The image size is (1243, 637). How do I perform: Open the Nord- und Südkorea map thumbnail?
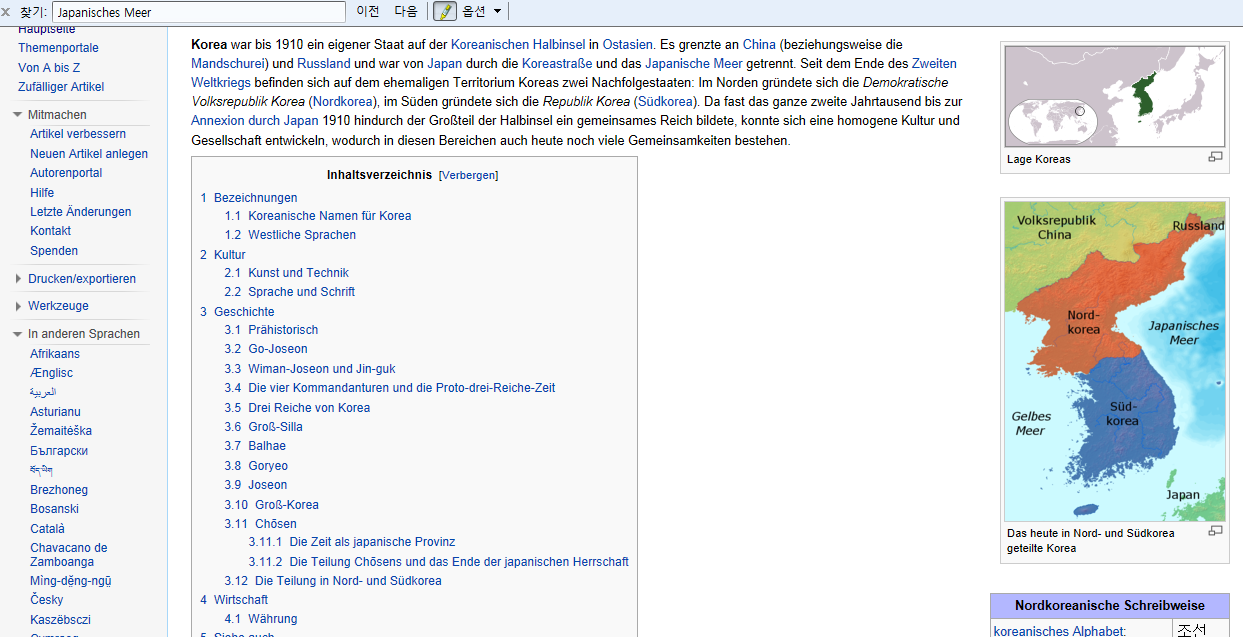[1115, 361]
